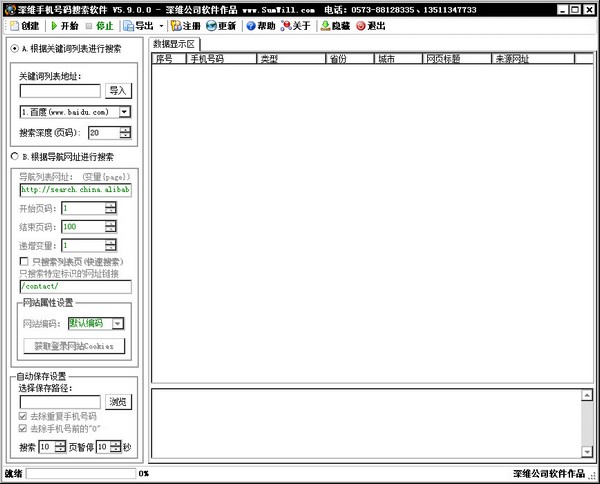This screenshot has width=600, height=484.
Task: Hide the window using 隐藏
Action: click(335, 26)
